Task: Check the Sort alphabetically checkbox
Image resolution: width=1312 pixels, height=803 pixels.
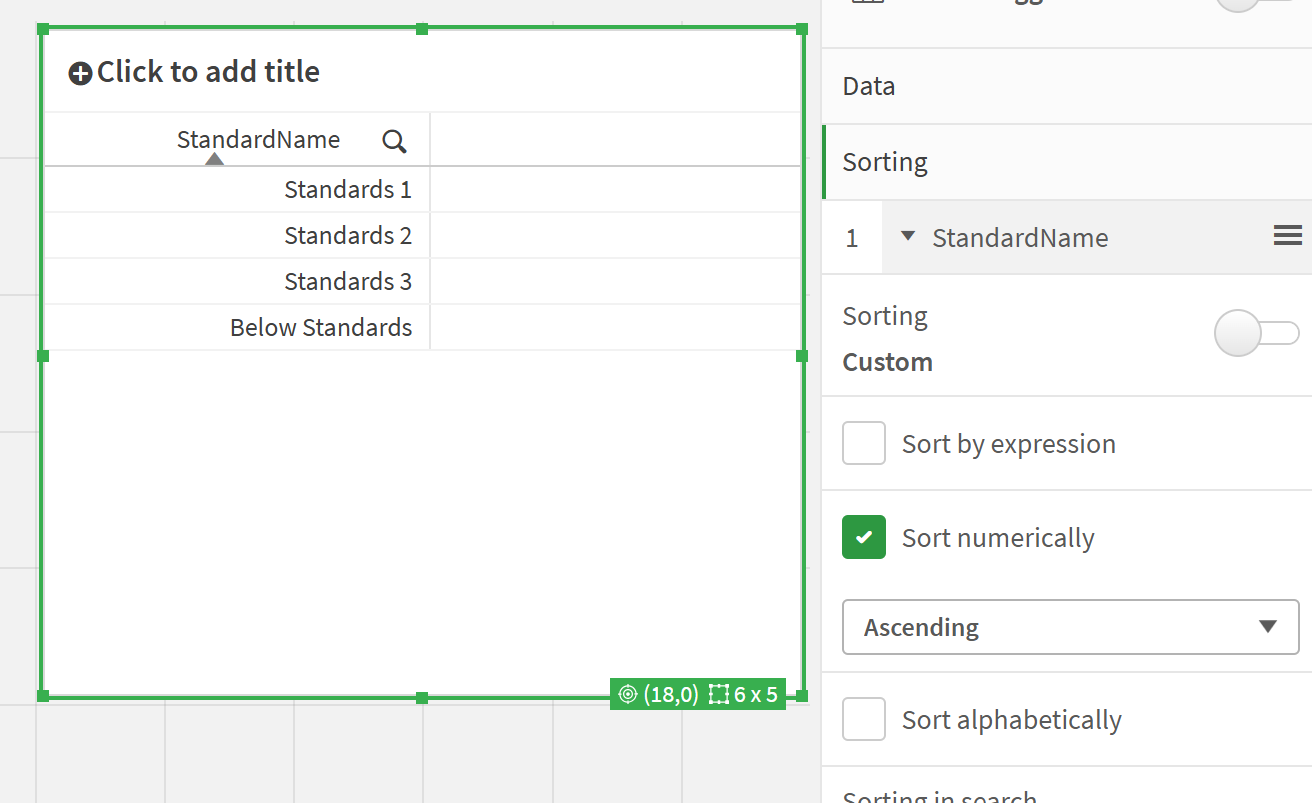Action: pos(864,719)
